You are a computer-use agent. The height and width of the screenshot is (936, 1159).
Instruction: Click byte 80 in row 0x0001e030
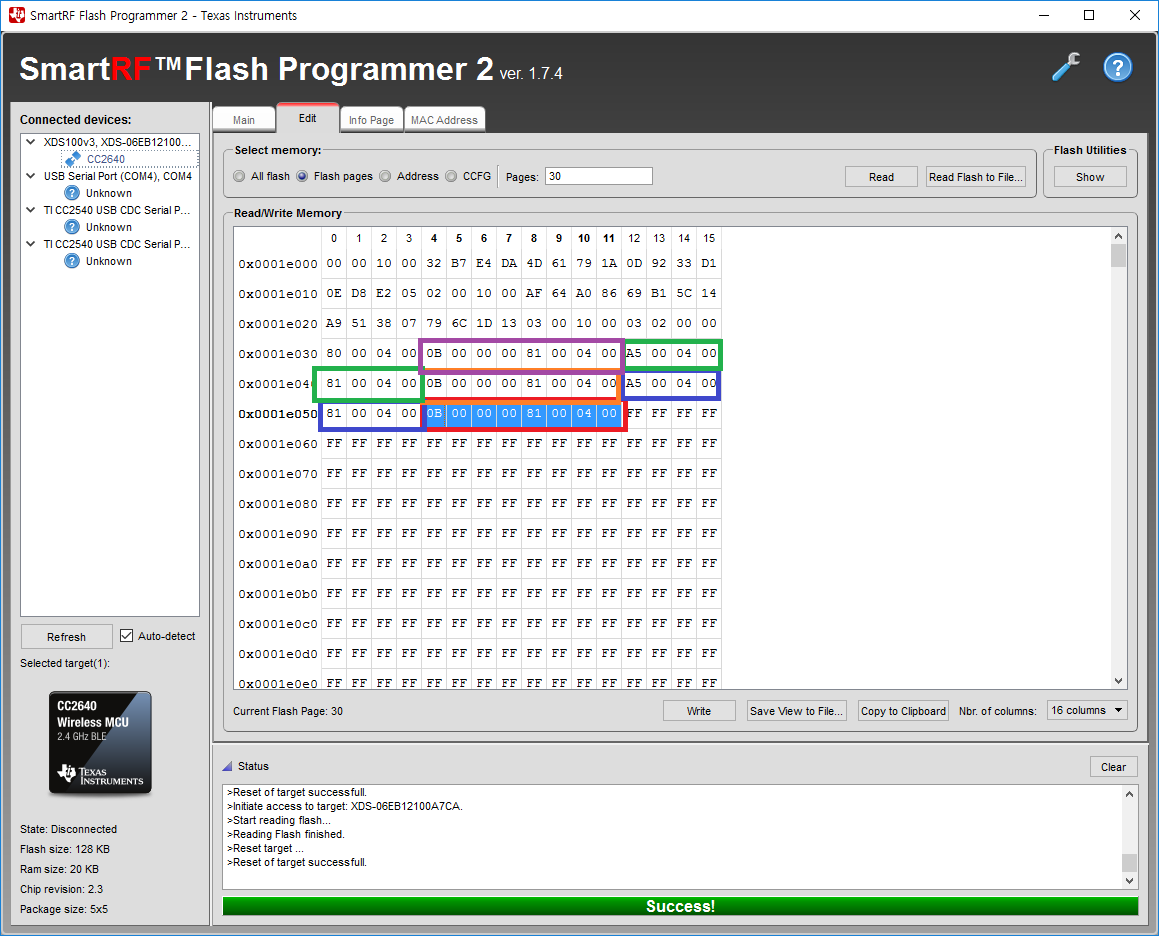(x=334, y=353)
